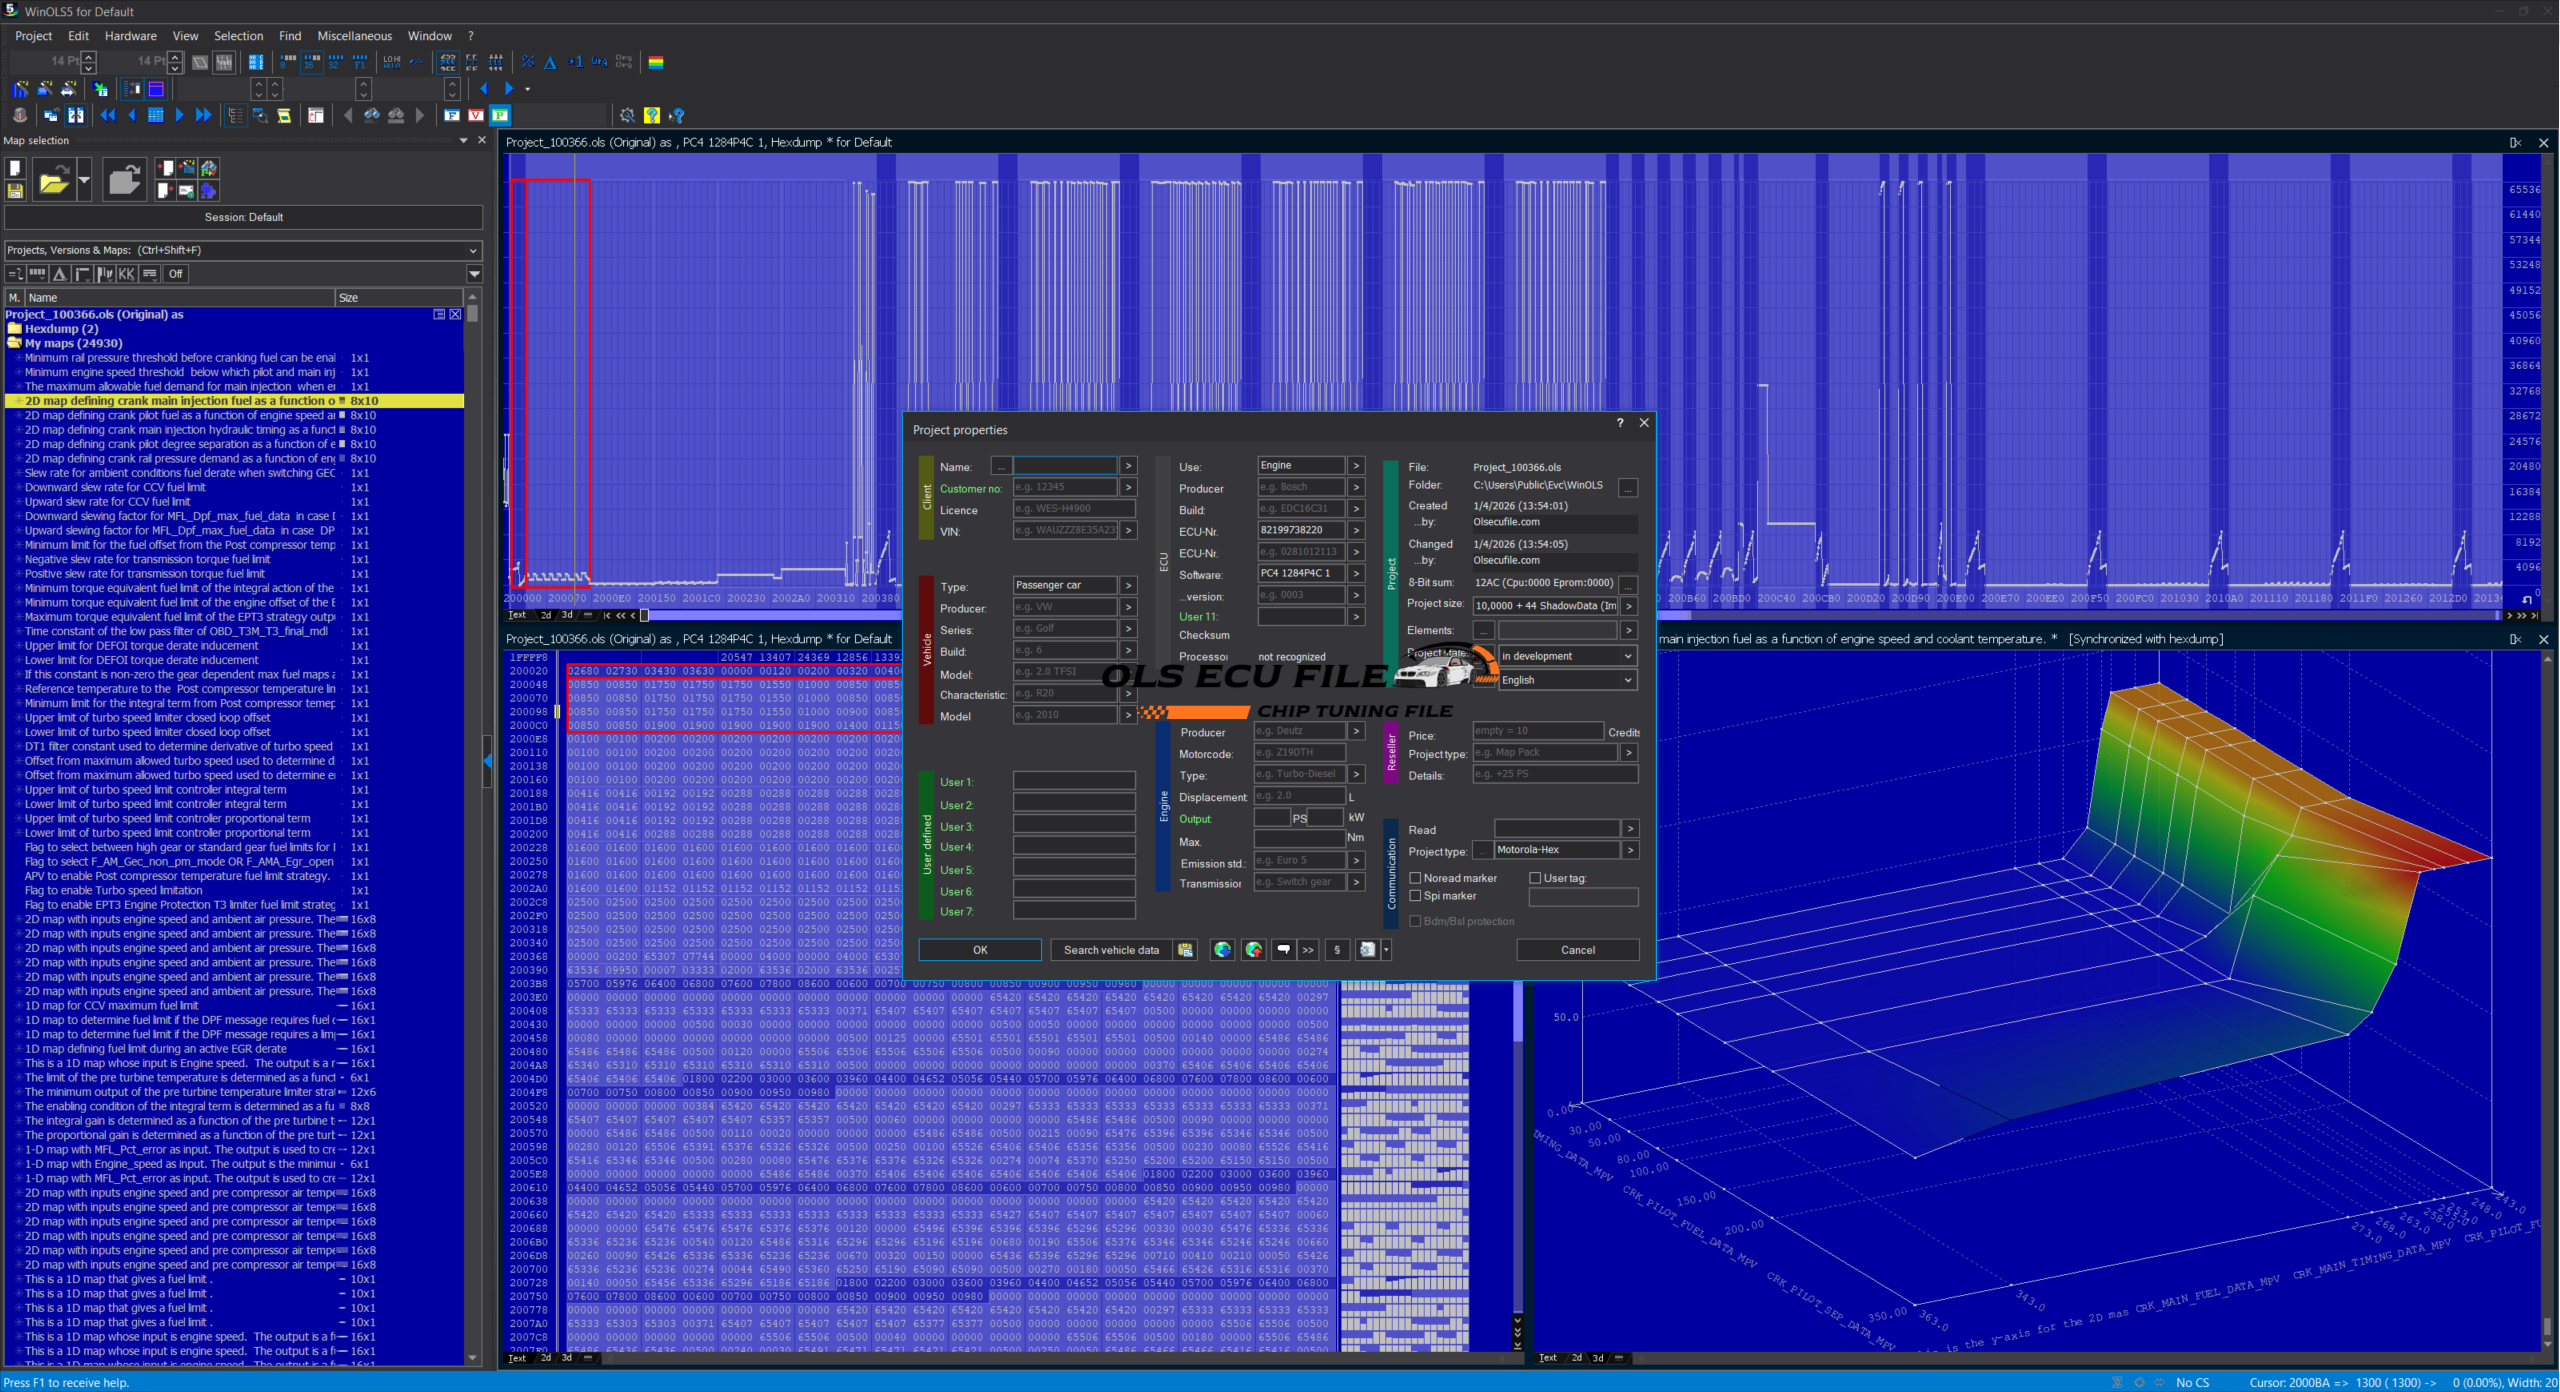
Task: Click the Search vehicle data button
Action: point(1111,950)
